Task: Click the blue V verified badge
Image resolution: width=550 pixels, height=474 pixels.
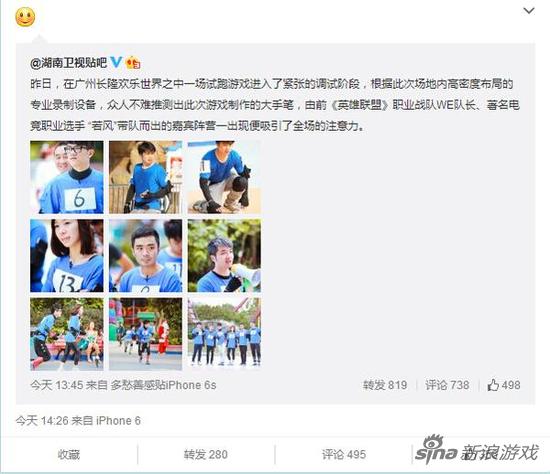Action: [x=116, y=62]
